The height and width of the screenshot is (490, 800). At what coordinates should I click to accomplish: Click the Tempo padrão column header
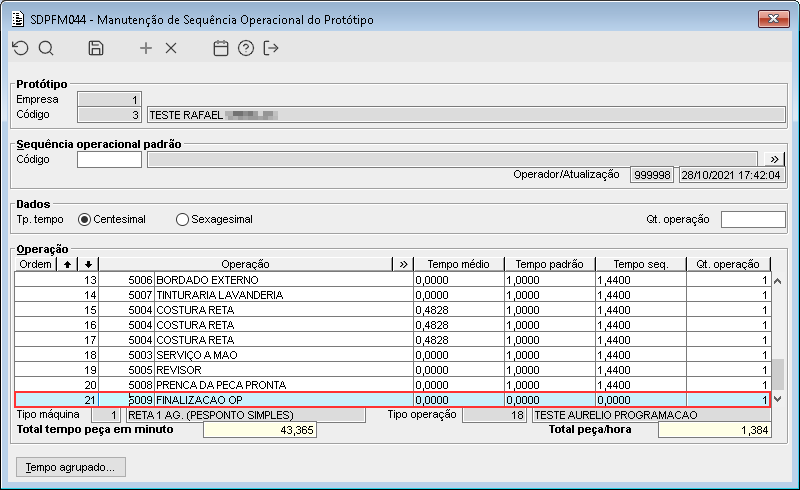coord(549,264)
